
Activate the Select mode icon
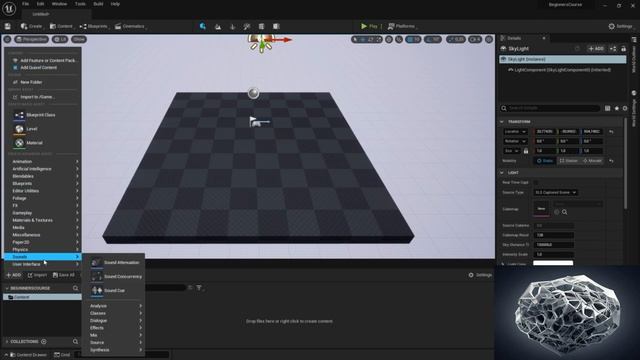[x=202, y=26]
